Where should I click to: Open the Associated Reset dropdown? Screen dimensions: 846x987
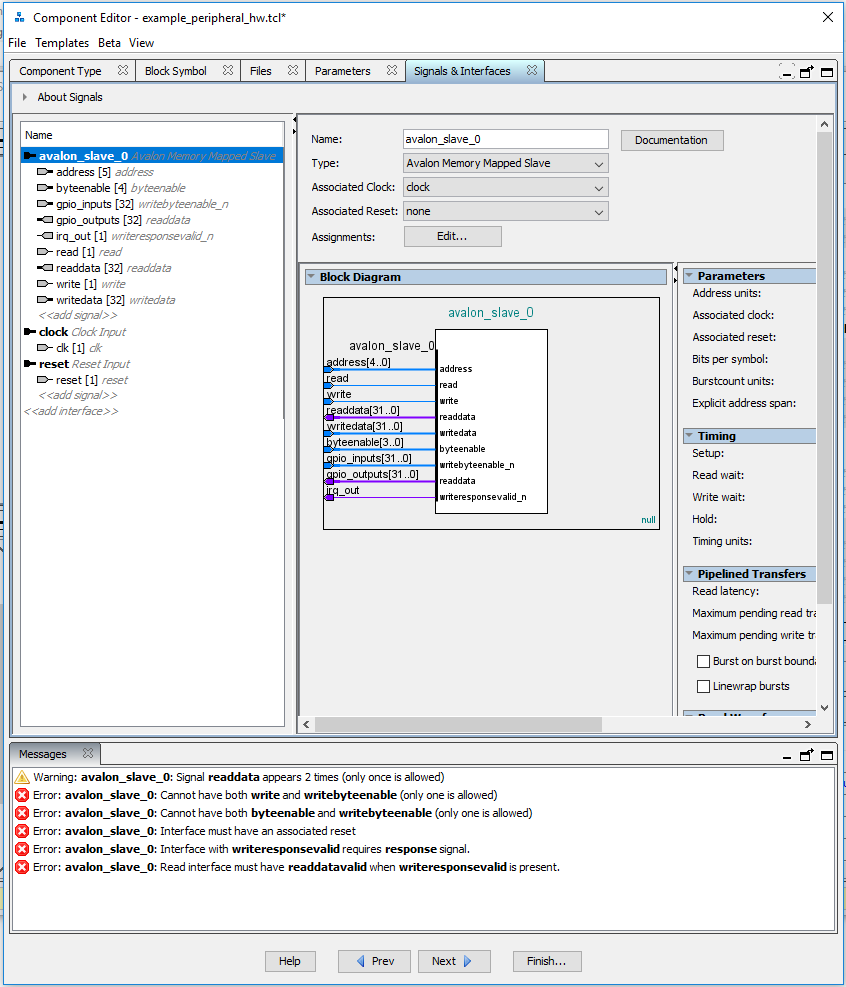(x=505, y=212)
